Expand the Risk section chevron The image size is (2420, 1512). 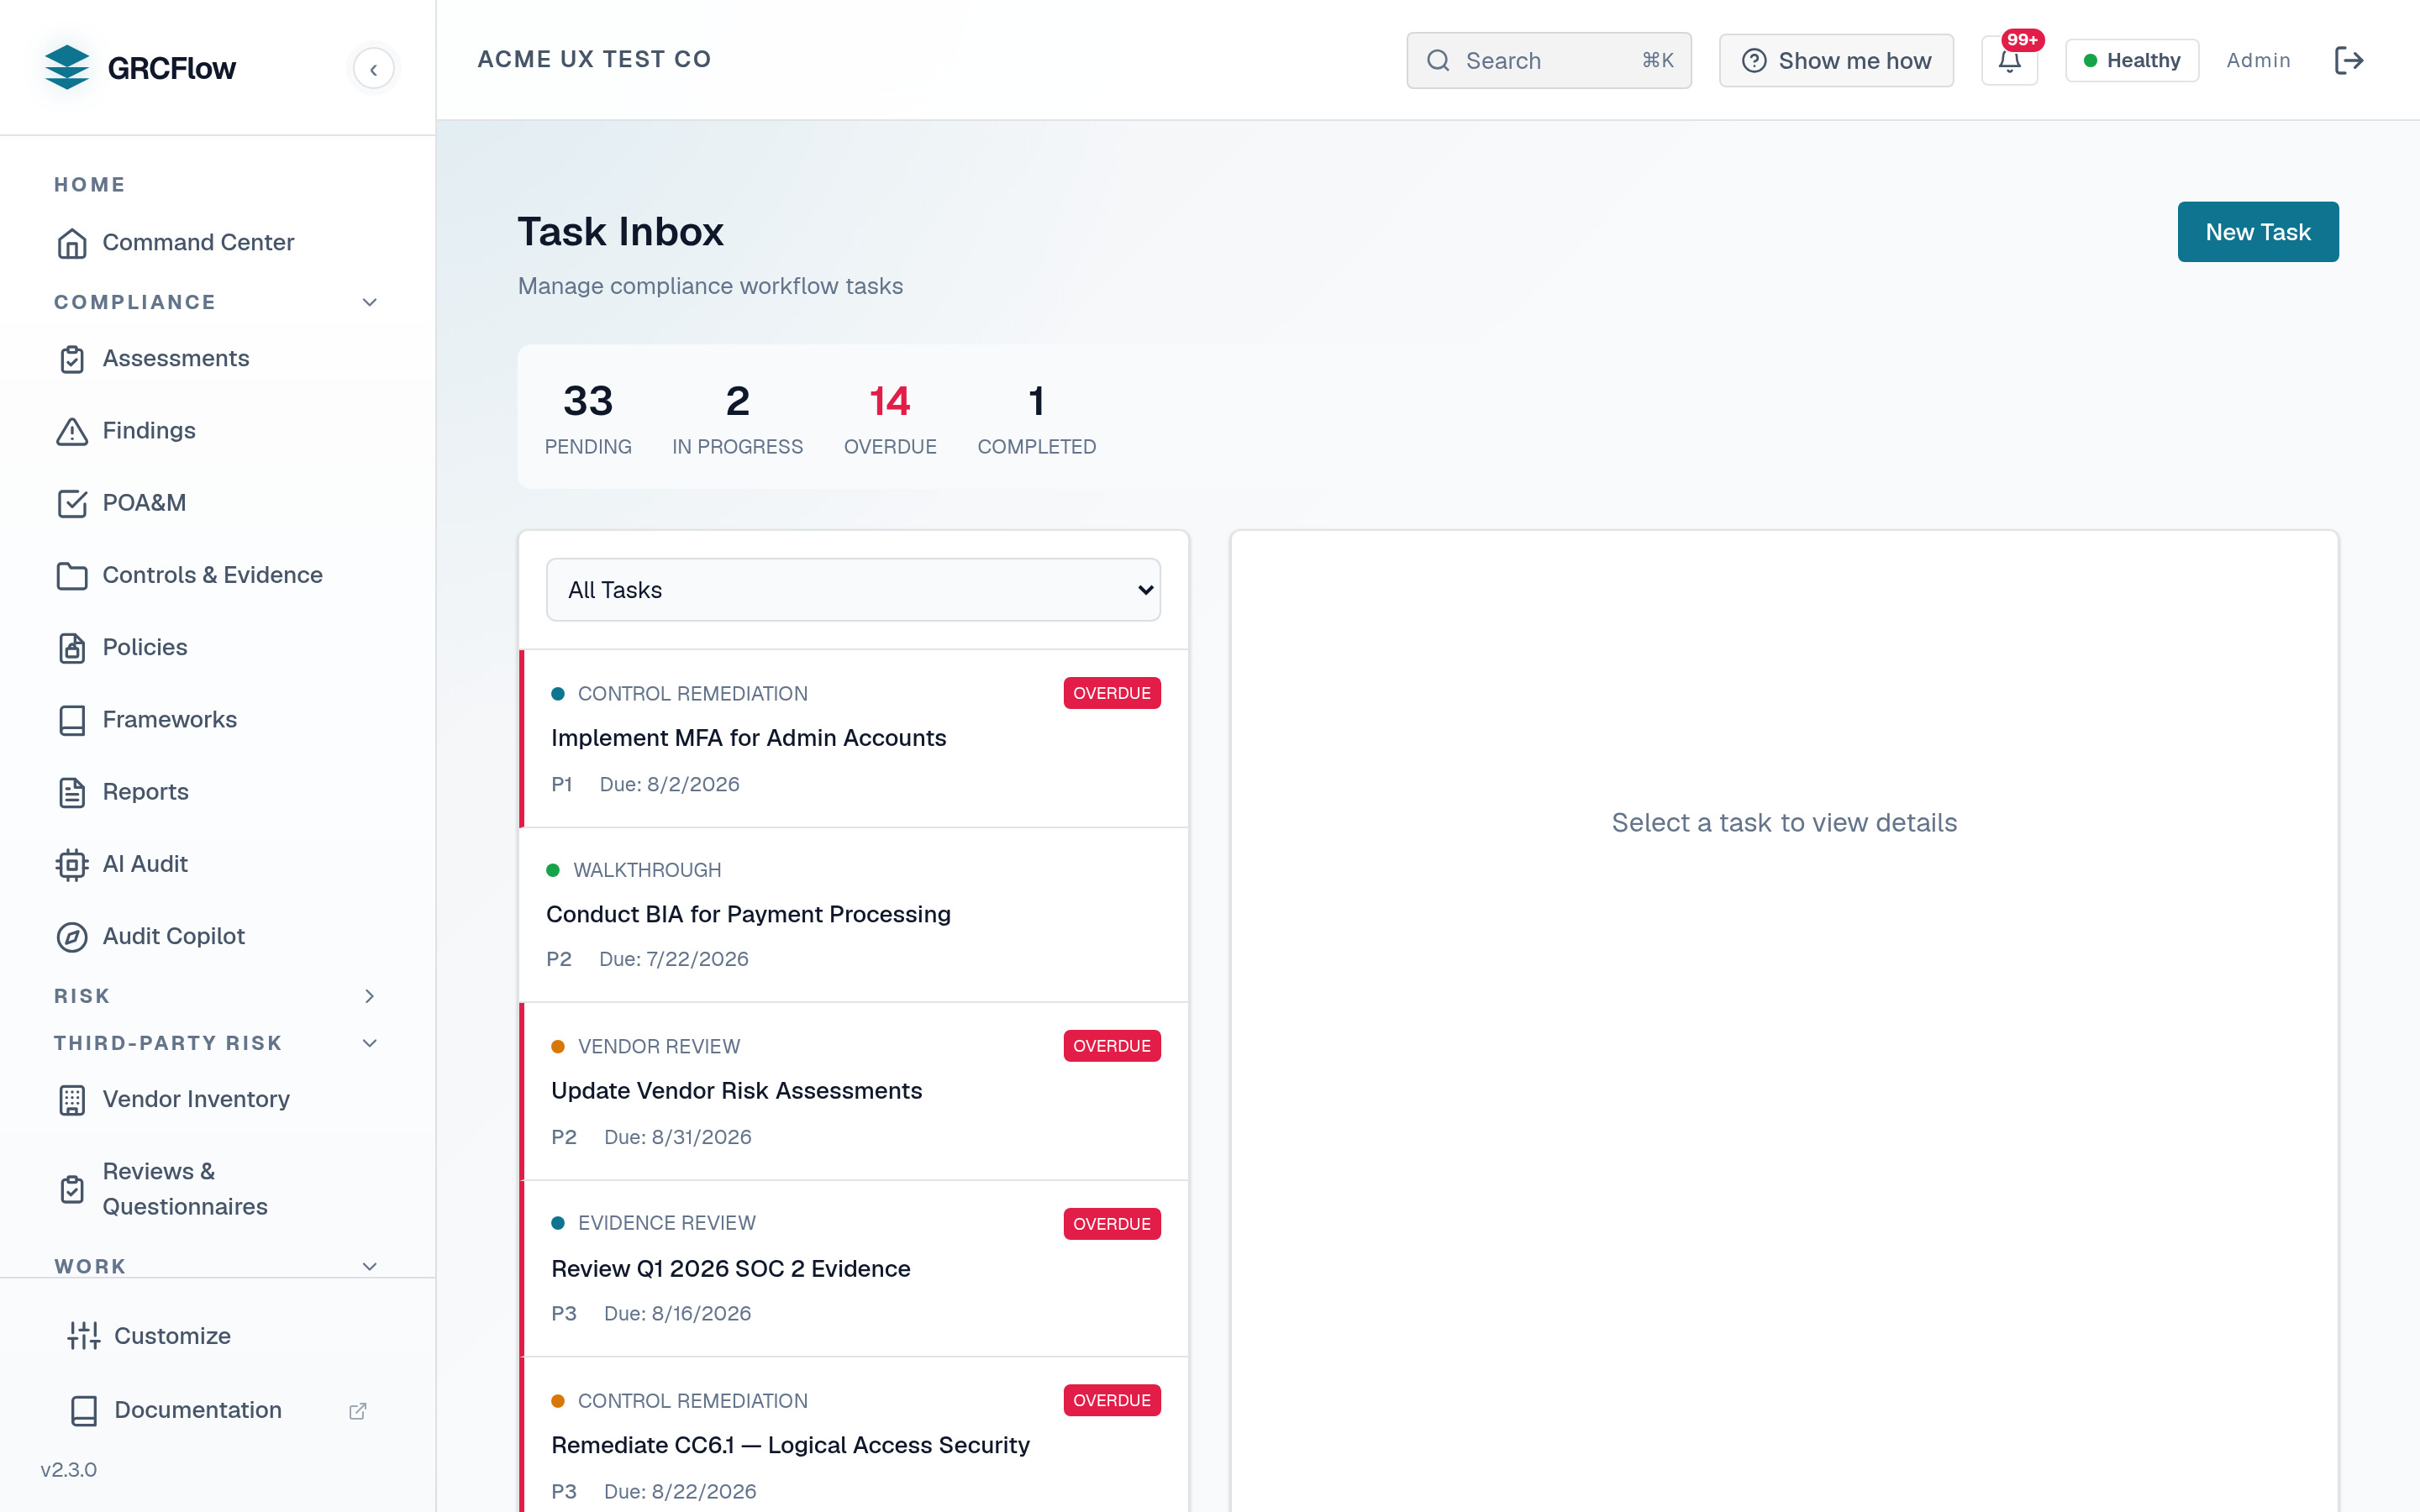coord(369,996)
